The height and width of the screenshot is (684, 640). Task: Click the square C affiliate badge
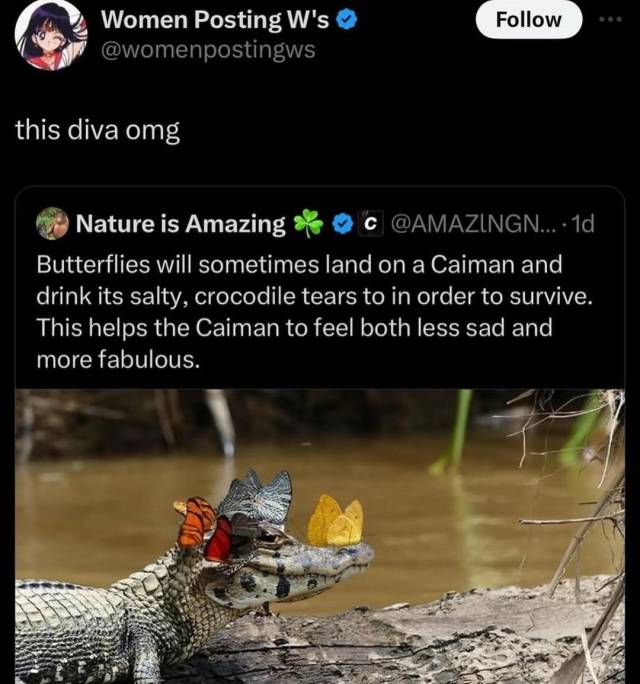tap(370, 223)
